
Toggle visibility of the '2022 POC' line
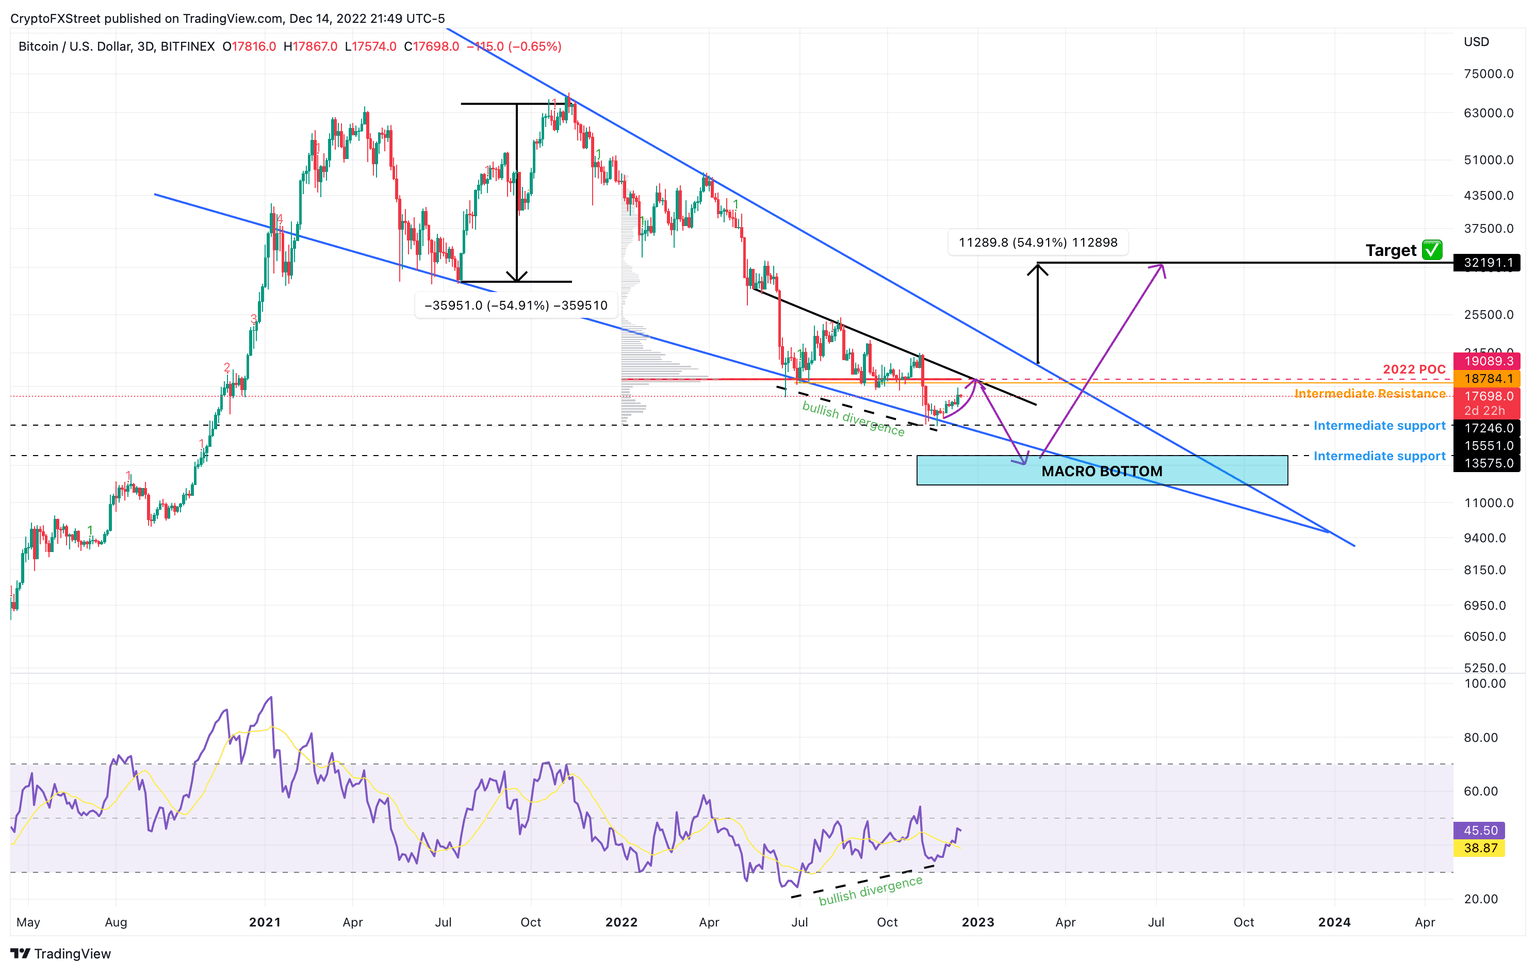coord(1412,369)
